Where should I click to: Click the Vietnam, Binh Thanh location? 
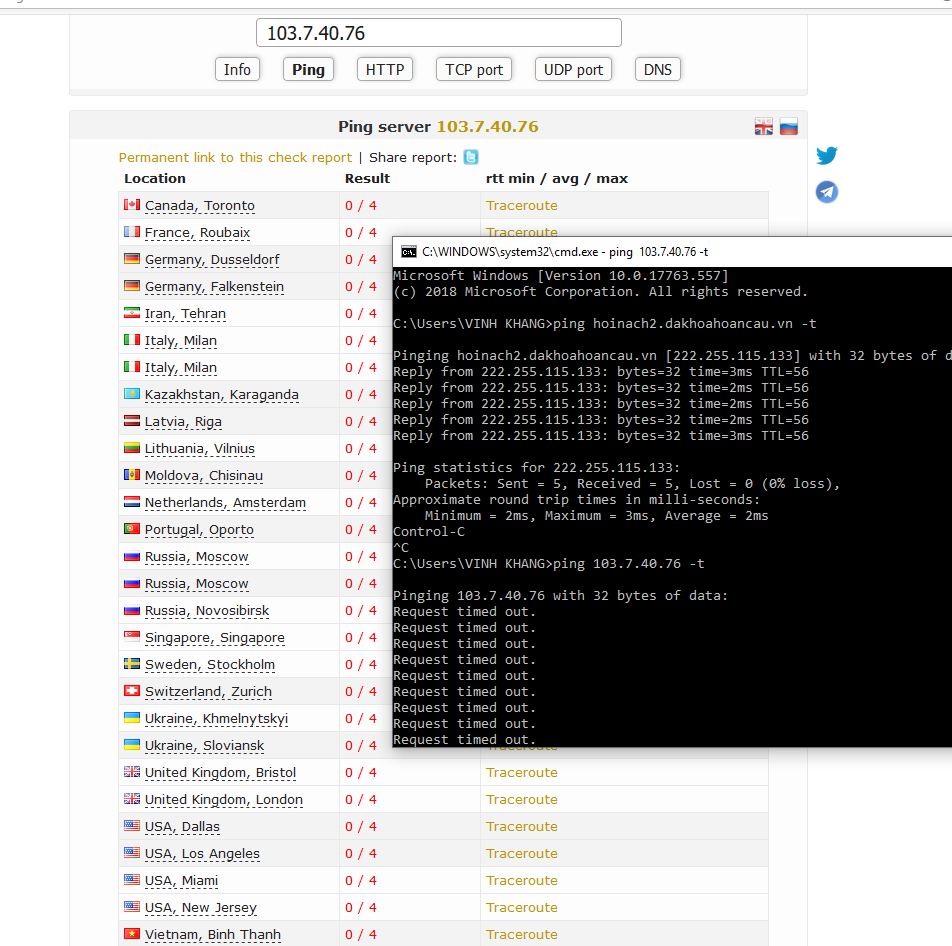[212, 934]
